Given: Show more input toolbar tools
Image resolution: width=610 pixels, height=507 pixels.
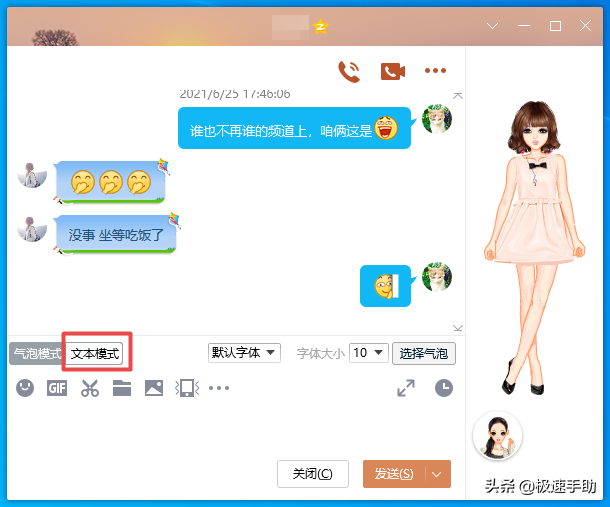Looking at the screenshot, I should coord(219,388).
